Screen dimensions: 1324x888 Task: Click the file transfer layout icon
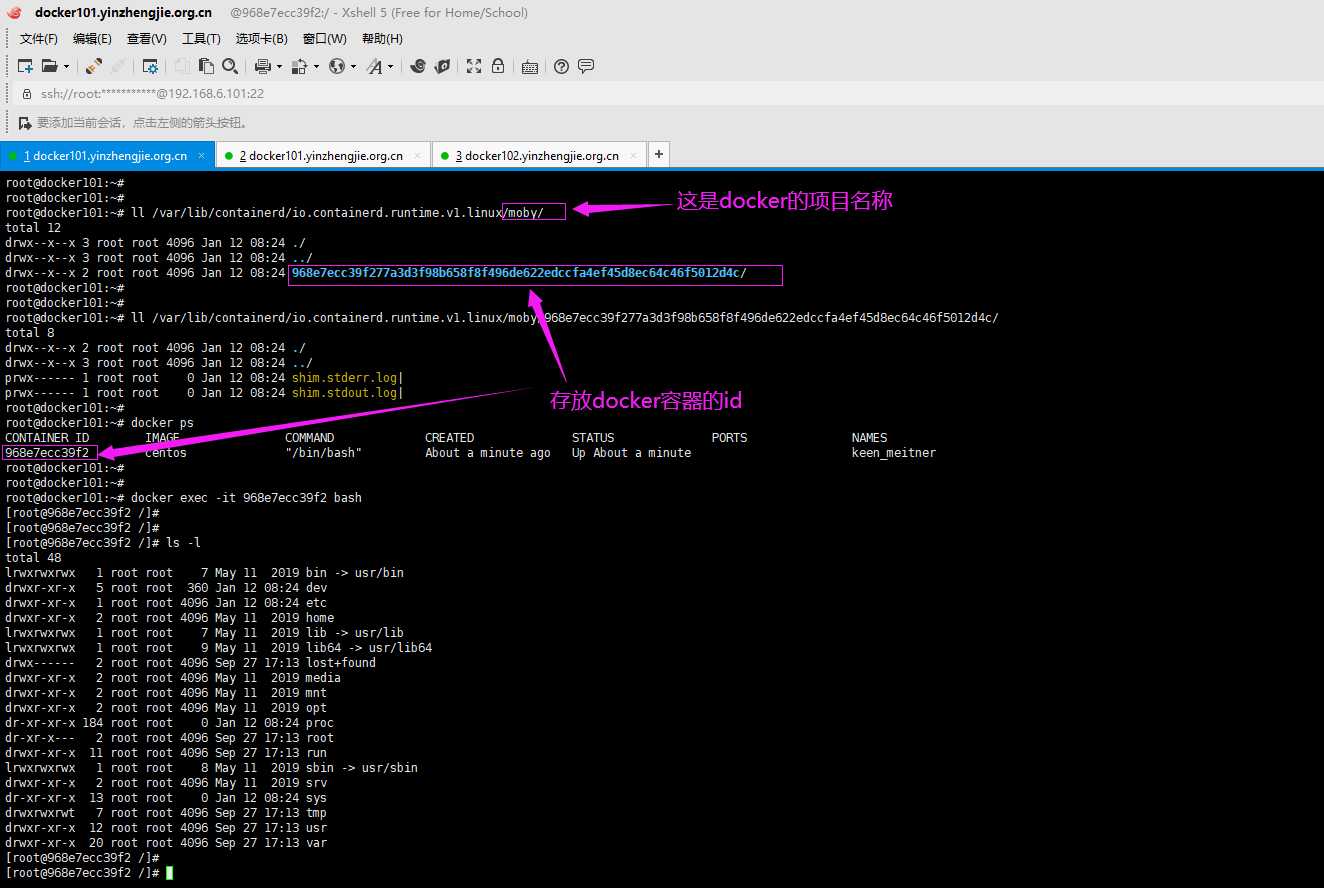click(x=299, y=66)
